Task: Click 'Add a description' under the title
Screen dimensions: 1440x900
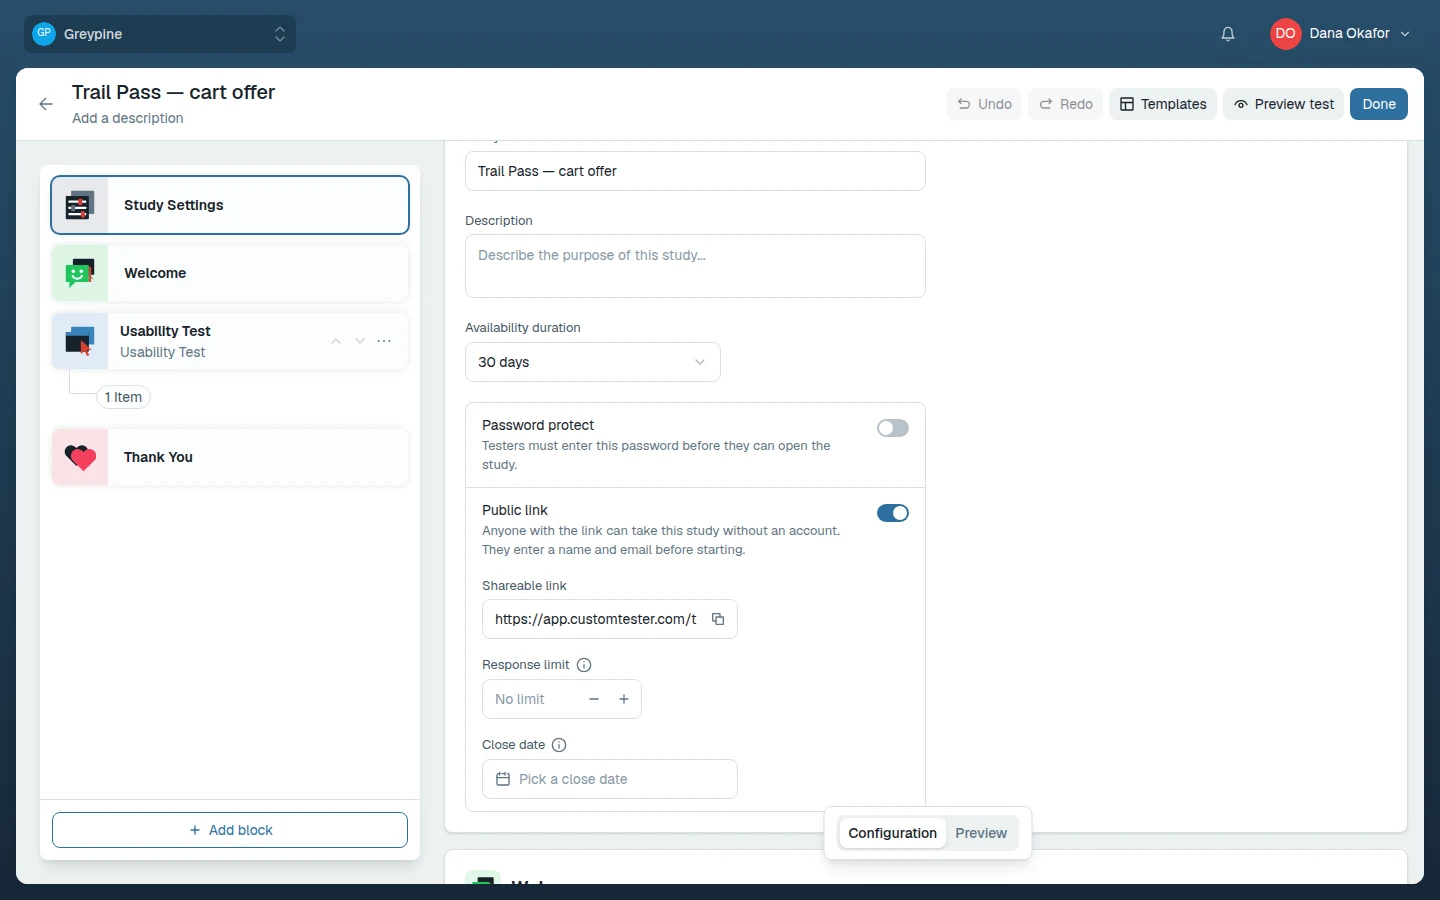Action: coord(128,118)
